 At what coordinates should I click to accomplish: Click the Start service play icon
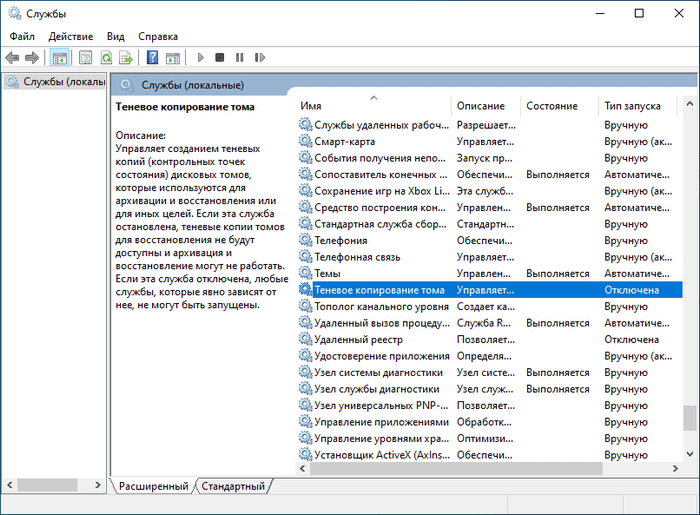click(200, 58)
